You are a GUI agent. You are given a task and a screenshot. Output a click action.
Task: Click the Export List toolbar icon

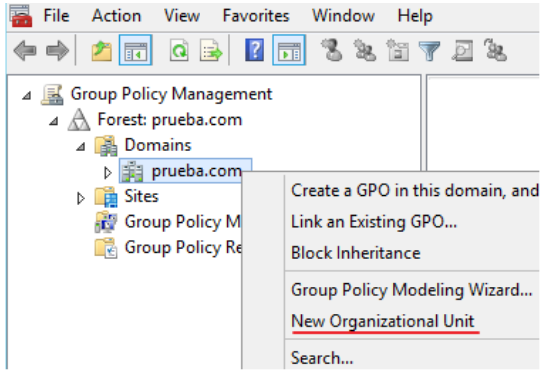coord(211,51)
